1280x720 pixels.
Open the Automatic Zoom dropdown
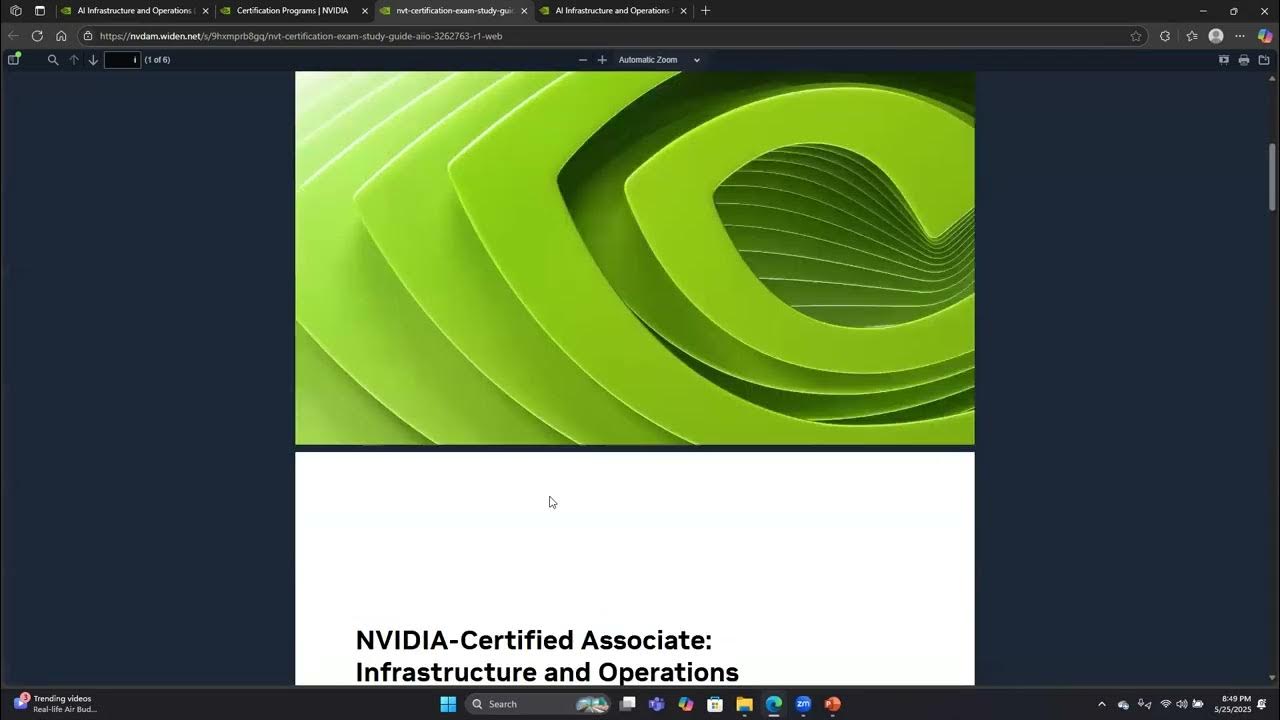click(659, 60)
